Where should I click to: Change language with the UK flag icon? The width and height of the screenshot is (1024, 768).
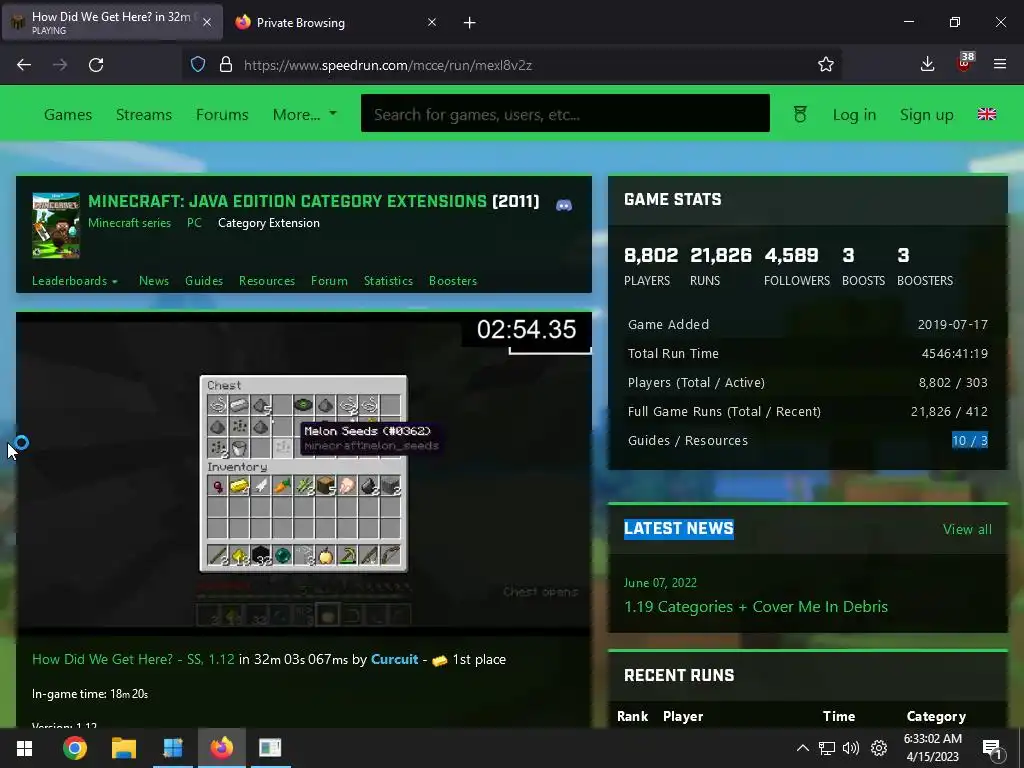click(x=987, y=114)
